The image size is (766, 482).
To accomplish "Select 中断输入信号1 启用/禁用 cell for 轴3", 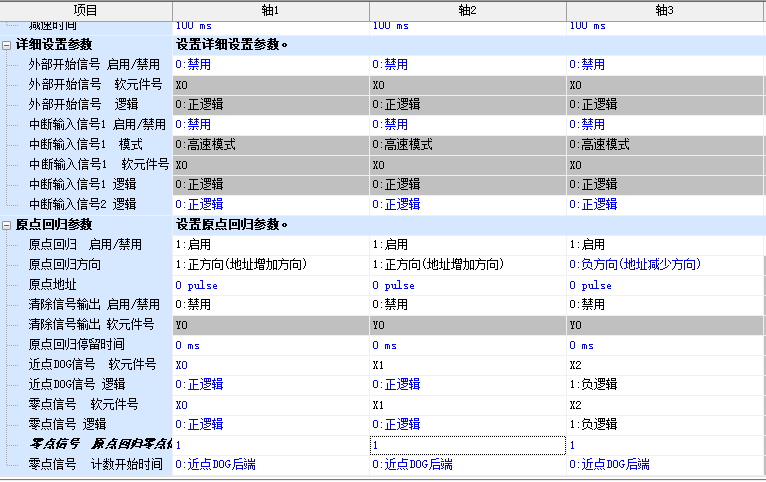I will 664,125.
